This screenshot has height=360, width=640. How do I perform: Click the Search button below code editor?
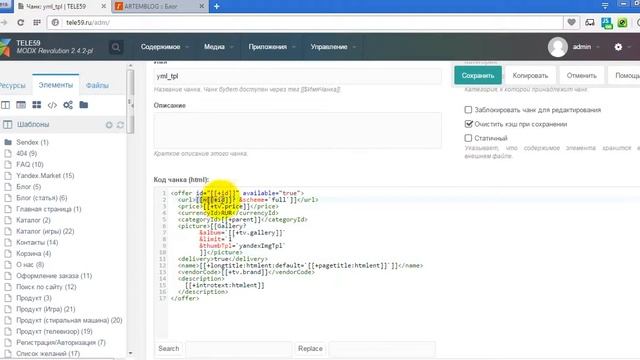pyautogui.click(x=169, y=349)
